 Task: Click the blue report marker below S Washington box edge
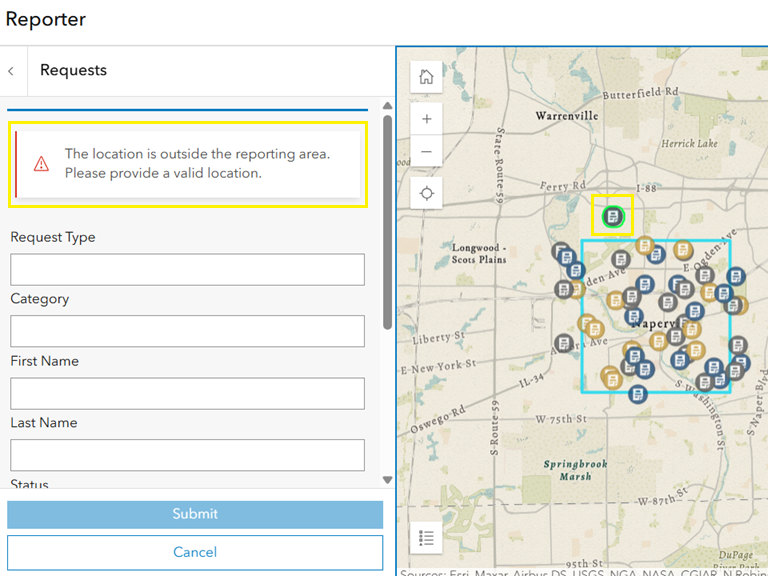(637, 394)
